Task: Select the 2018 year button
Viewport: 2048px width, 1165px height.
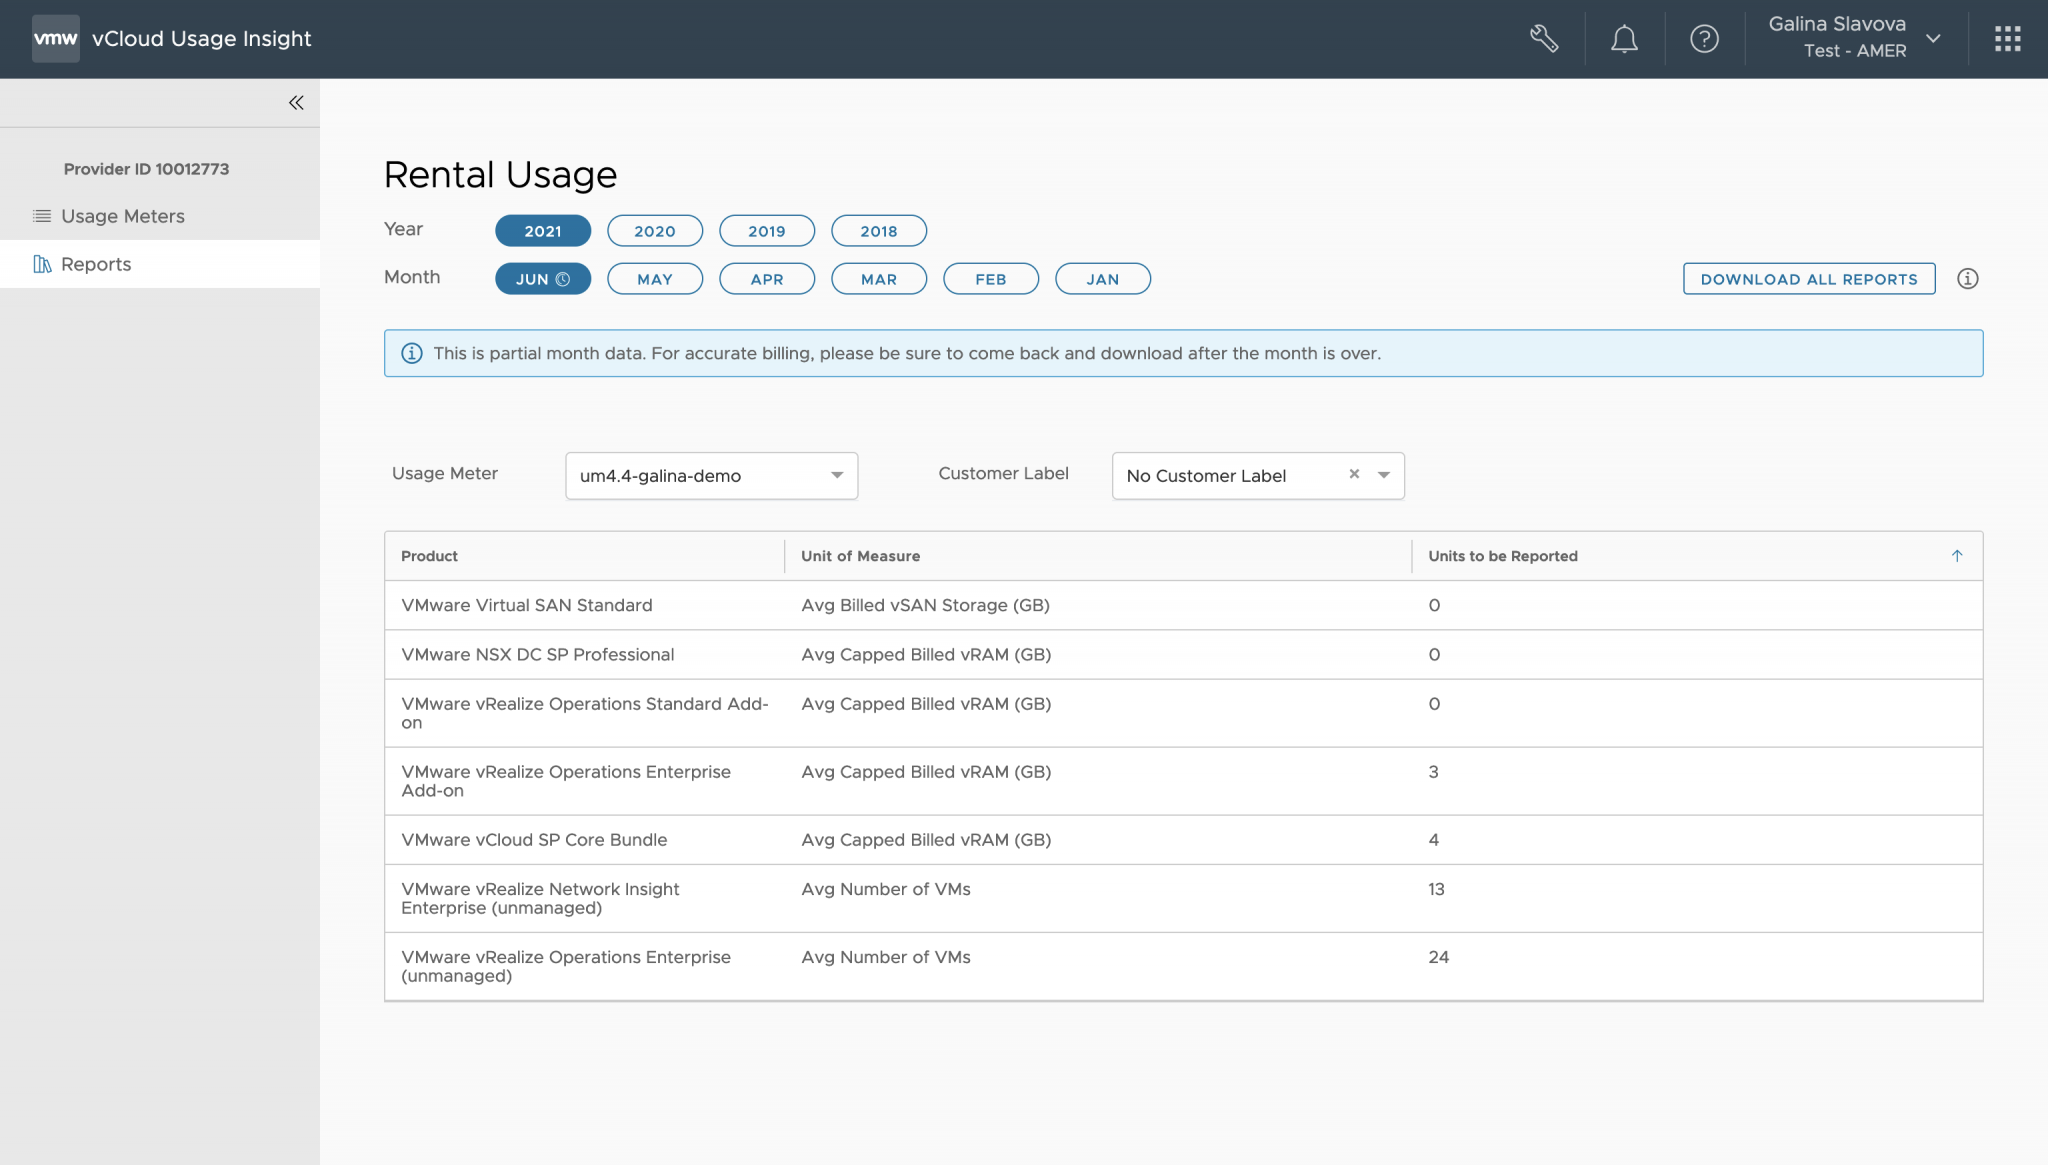Action: click(878, 230)
